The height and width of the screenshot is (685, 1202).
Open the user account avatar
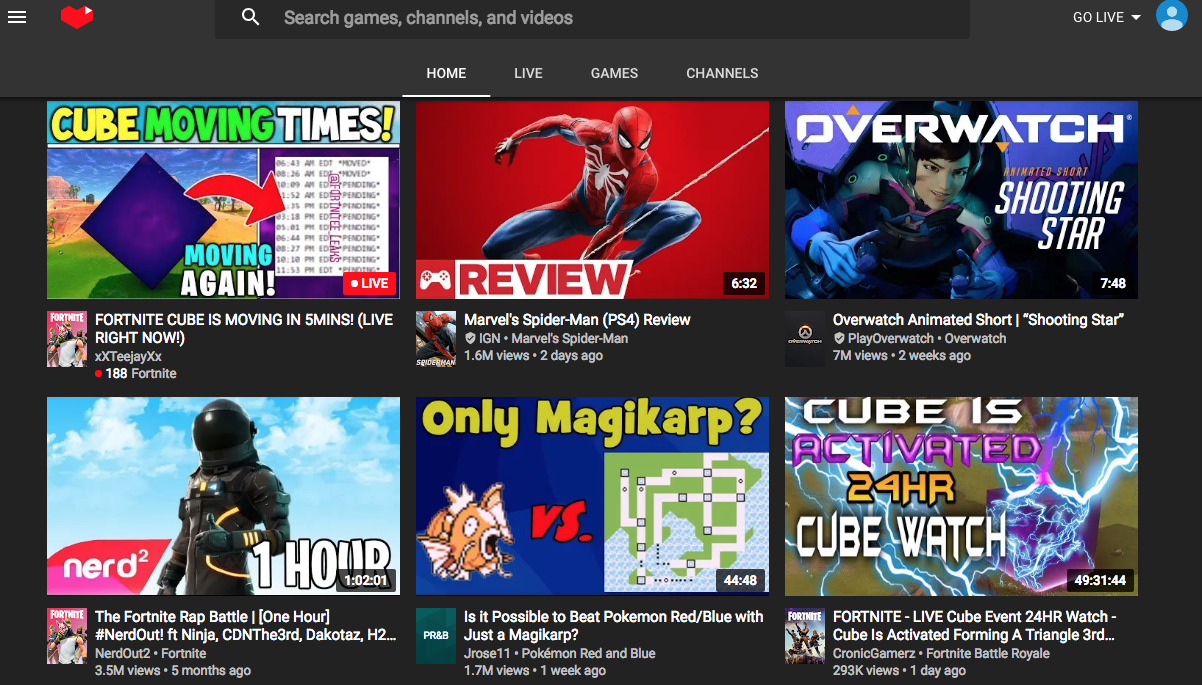click(1171, 15)
